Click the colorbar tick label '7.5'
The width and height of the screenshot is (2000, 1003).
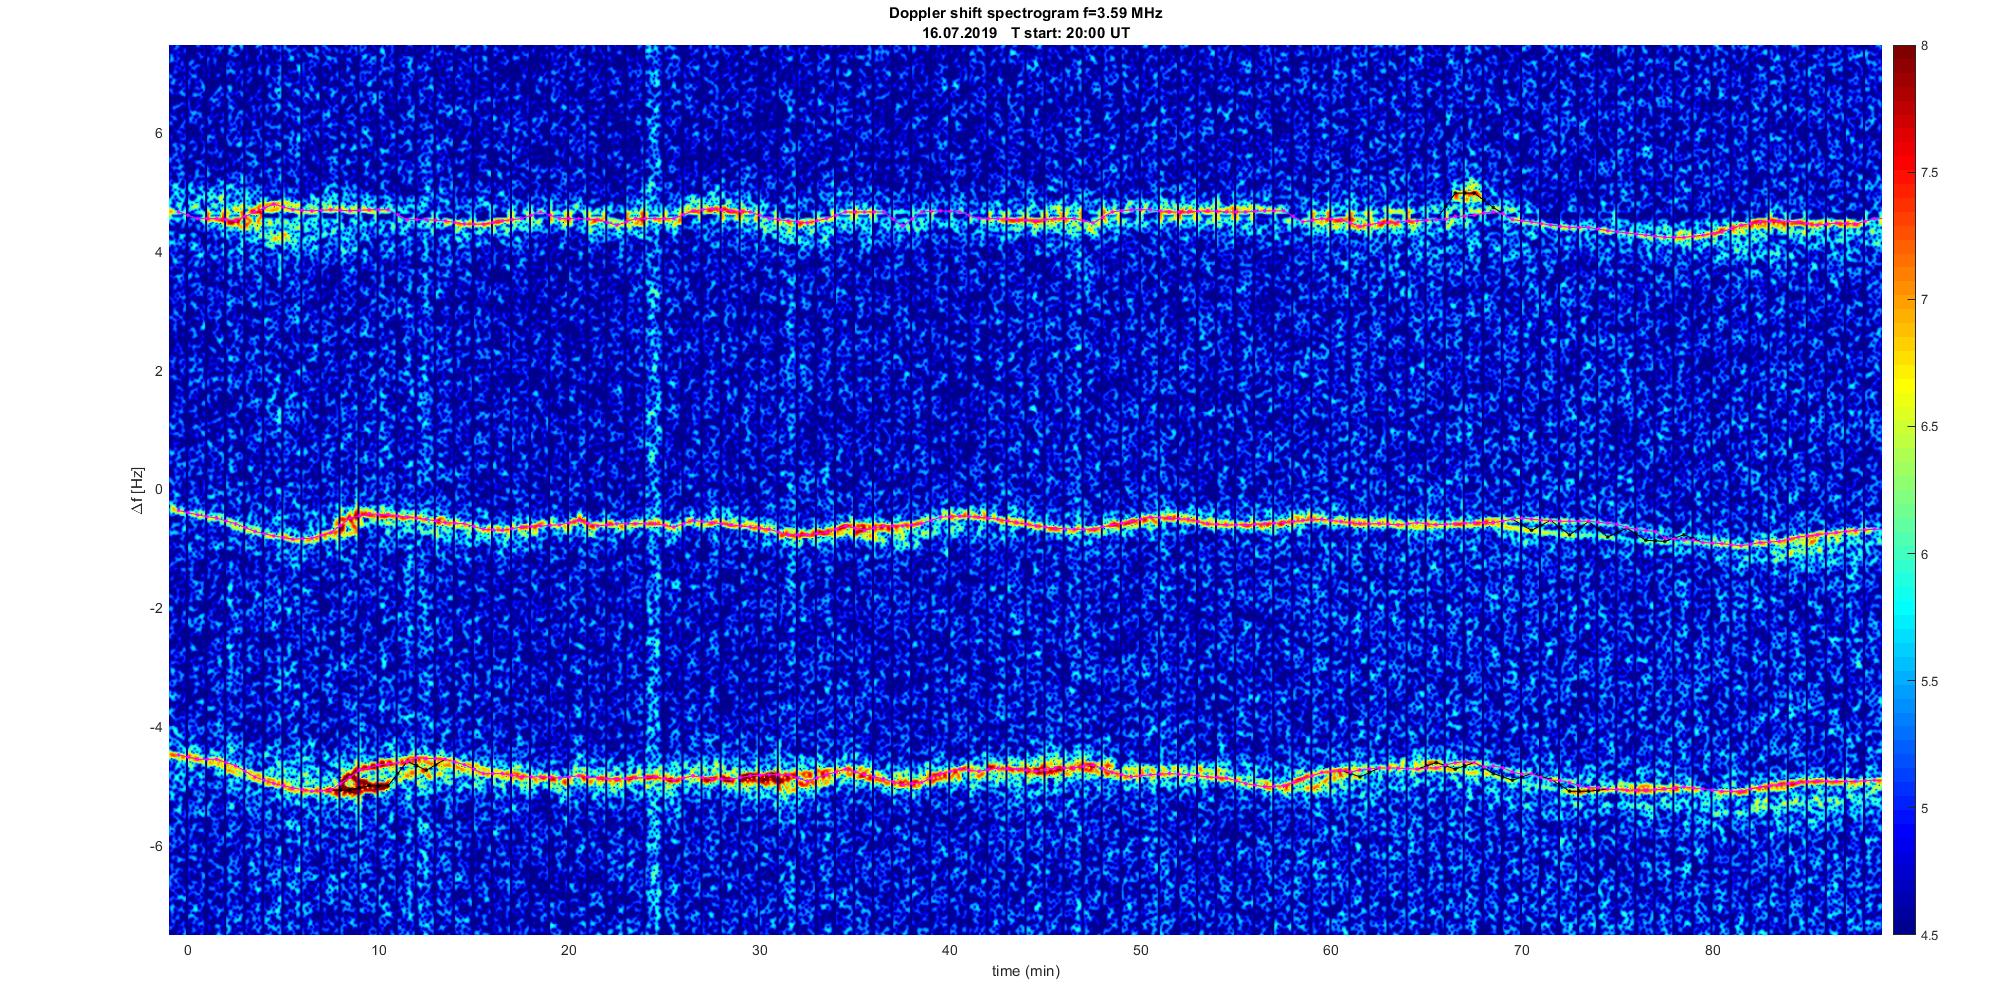(1929, 173)
